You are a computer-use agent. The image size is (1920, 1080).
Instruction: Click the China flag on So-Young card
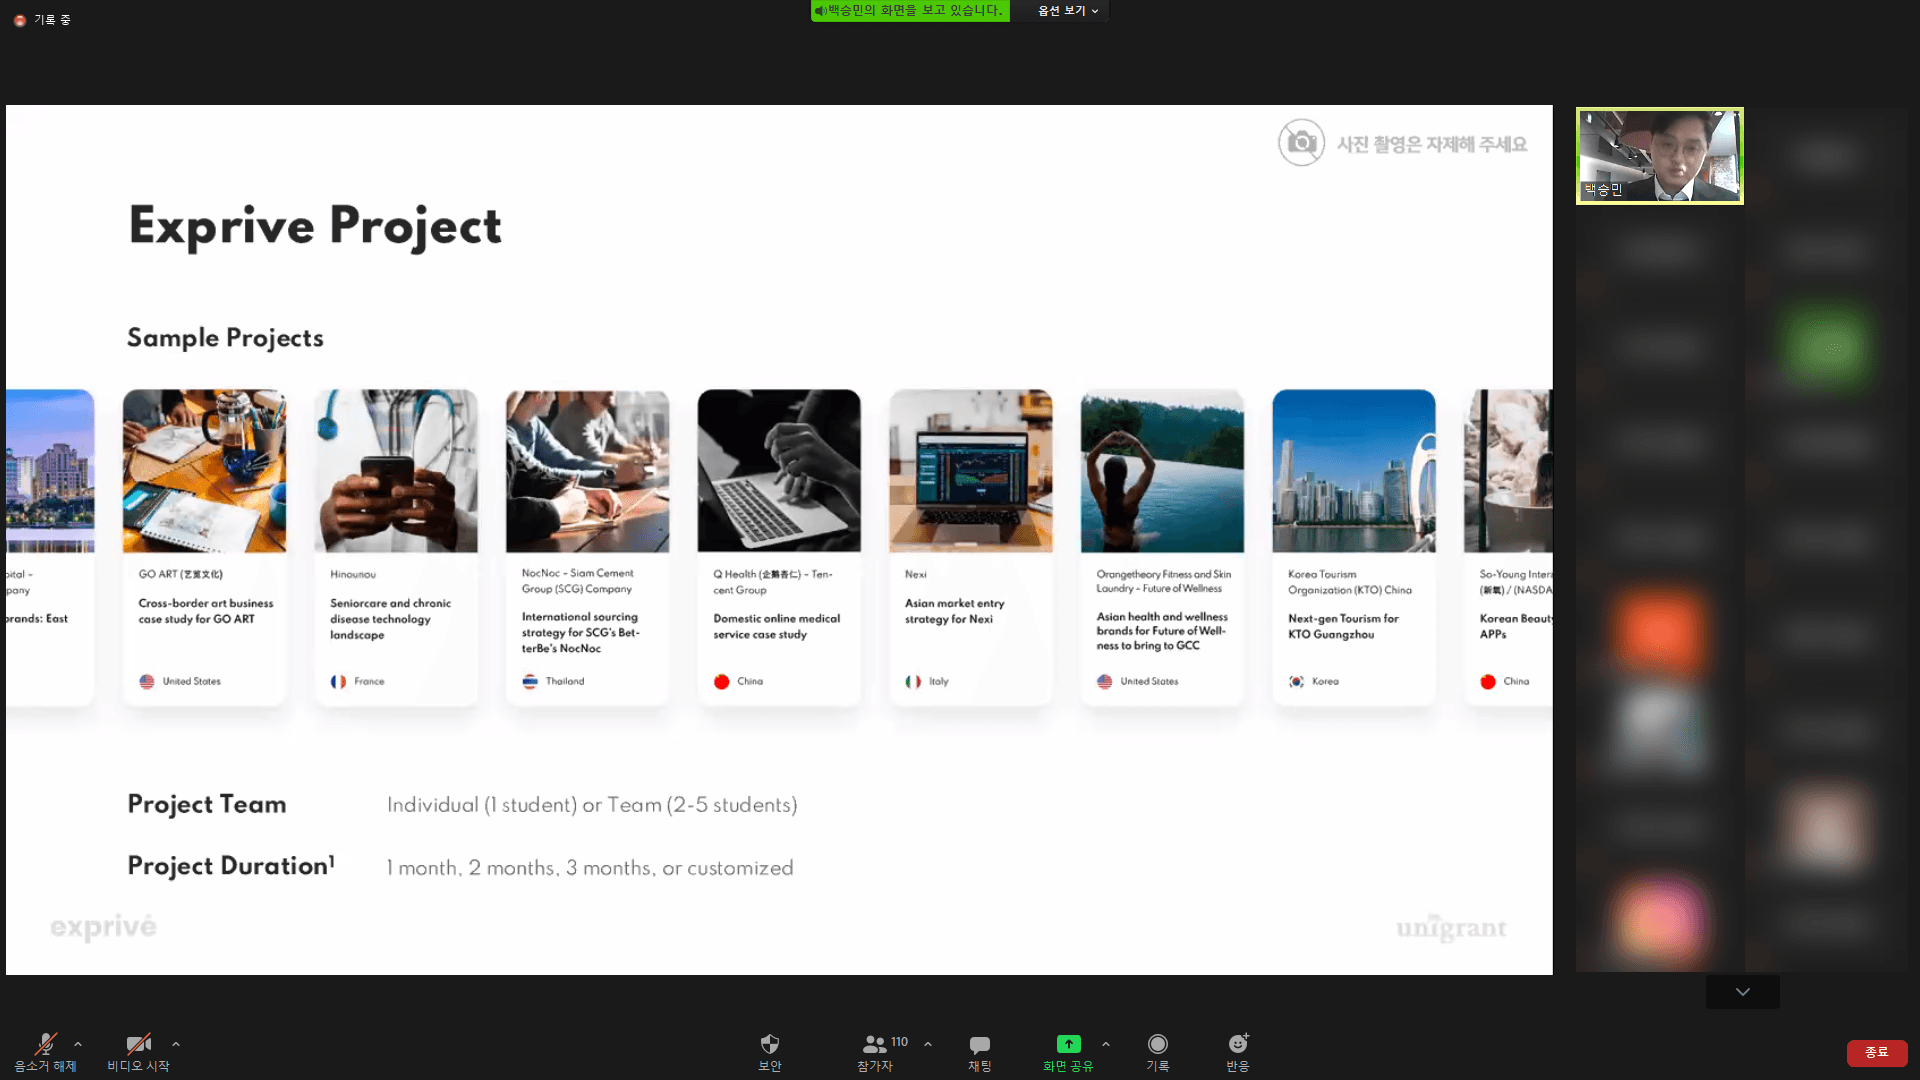1488,682
